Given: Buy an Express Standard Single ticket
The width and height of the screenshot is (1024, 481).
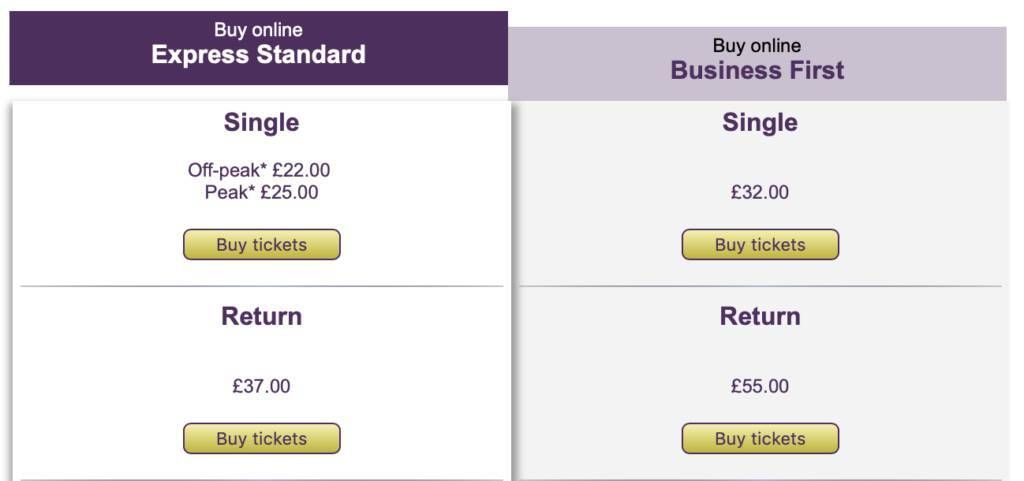Looking at the screenshot, I should click(x=261, y=245).
